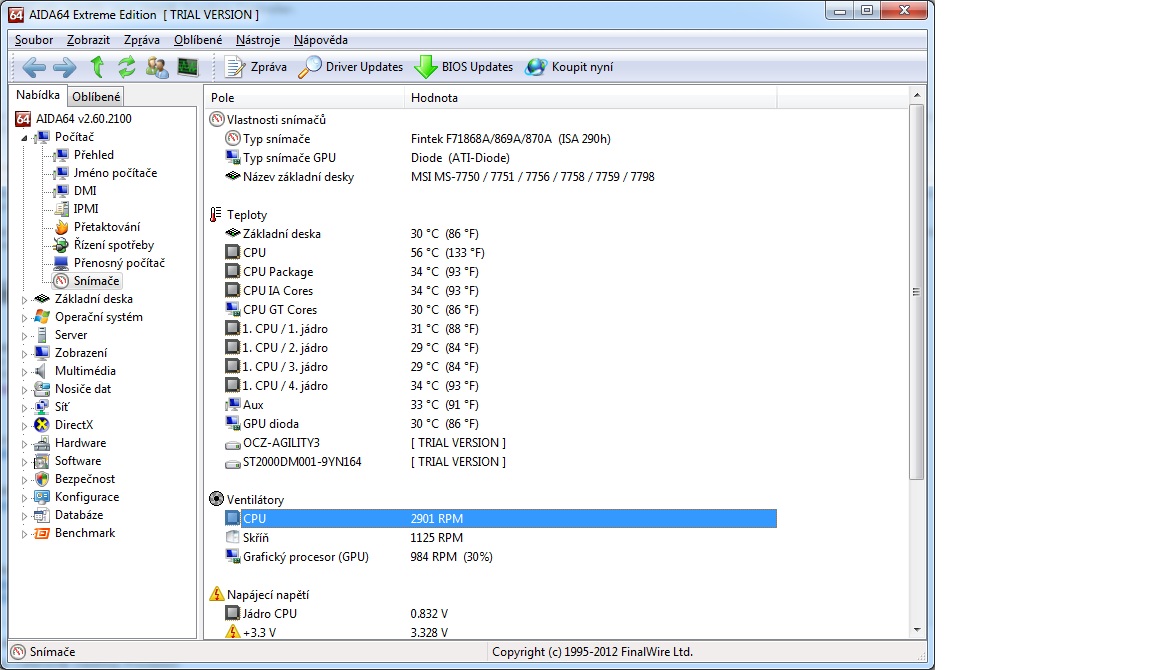This screenshot has height=670, width=1152.
Task: Expand the Základní deska tree node
Action: (x=24, y=300)
